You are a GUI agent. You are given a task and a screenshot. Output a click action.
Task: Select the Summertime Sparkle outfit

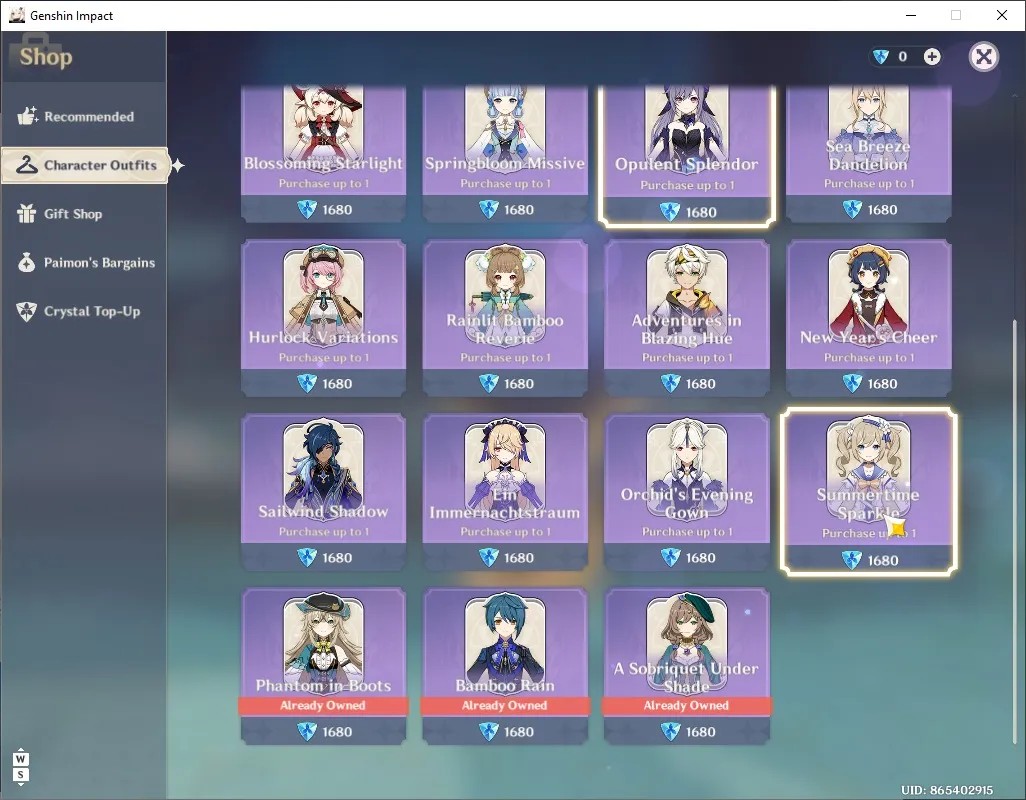click(x=868, y=492)
